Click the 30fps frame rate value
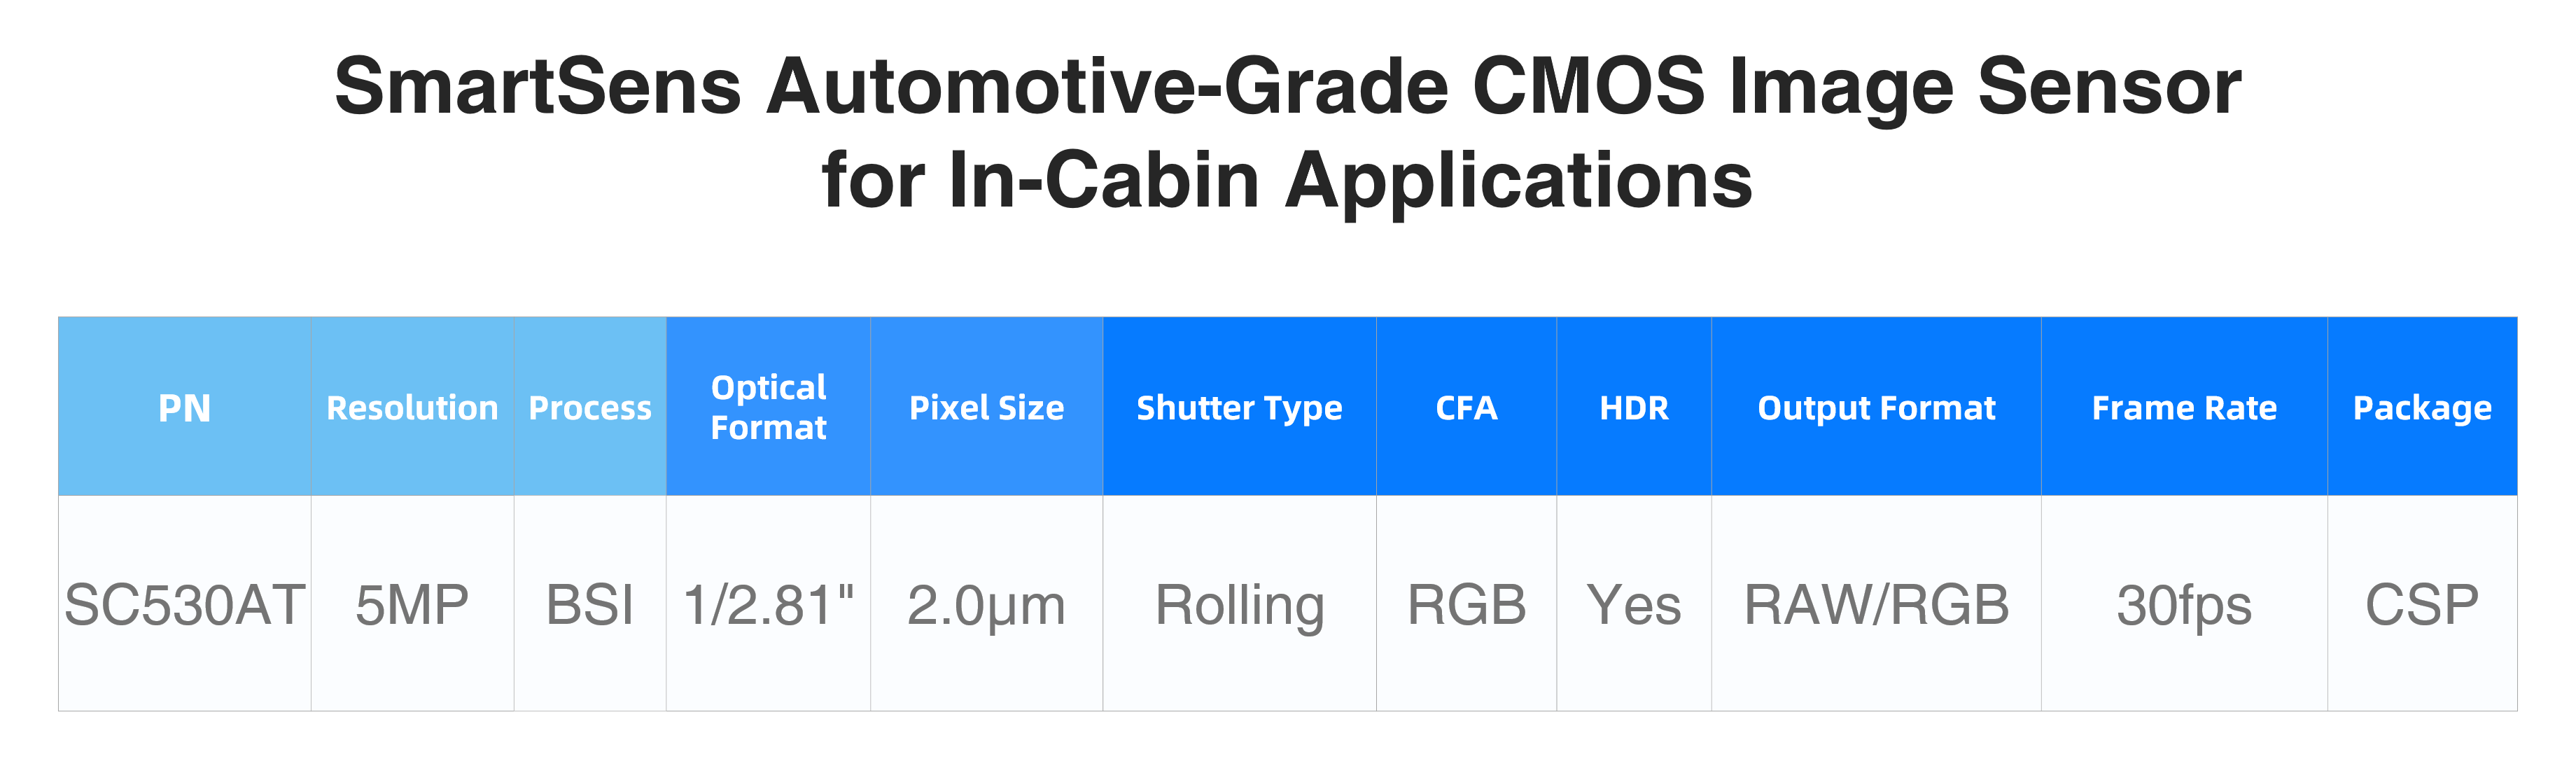 [x=2184, y=604]
